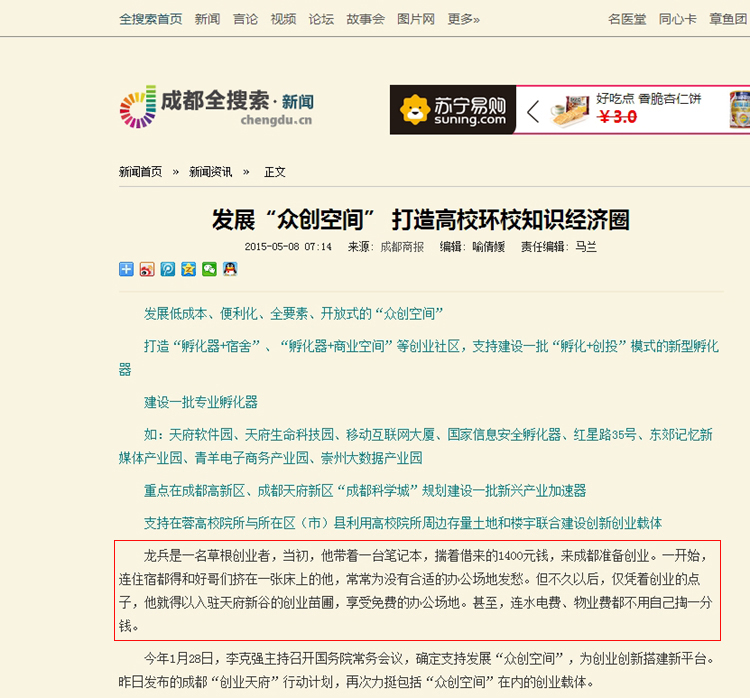Click left arrow in Suning ad
This screenshot has width=750, height=698.
(x=533, y=111)
